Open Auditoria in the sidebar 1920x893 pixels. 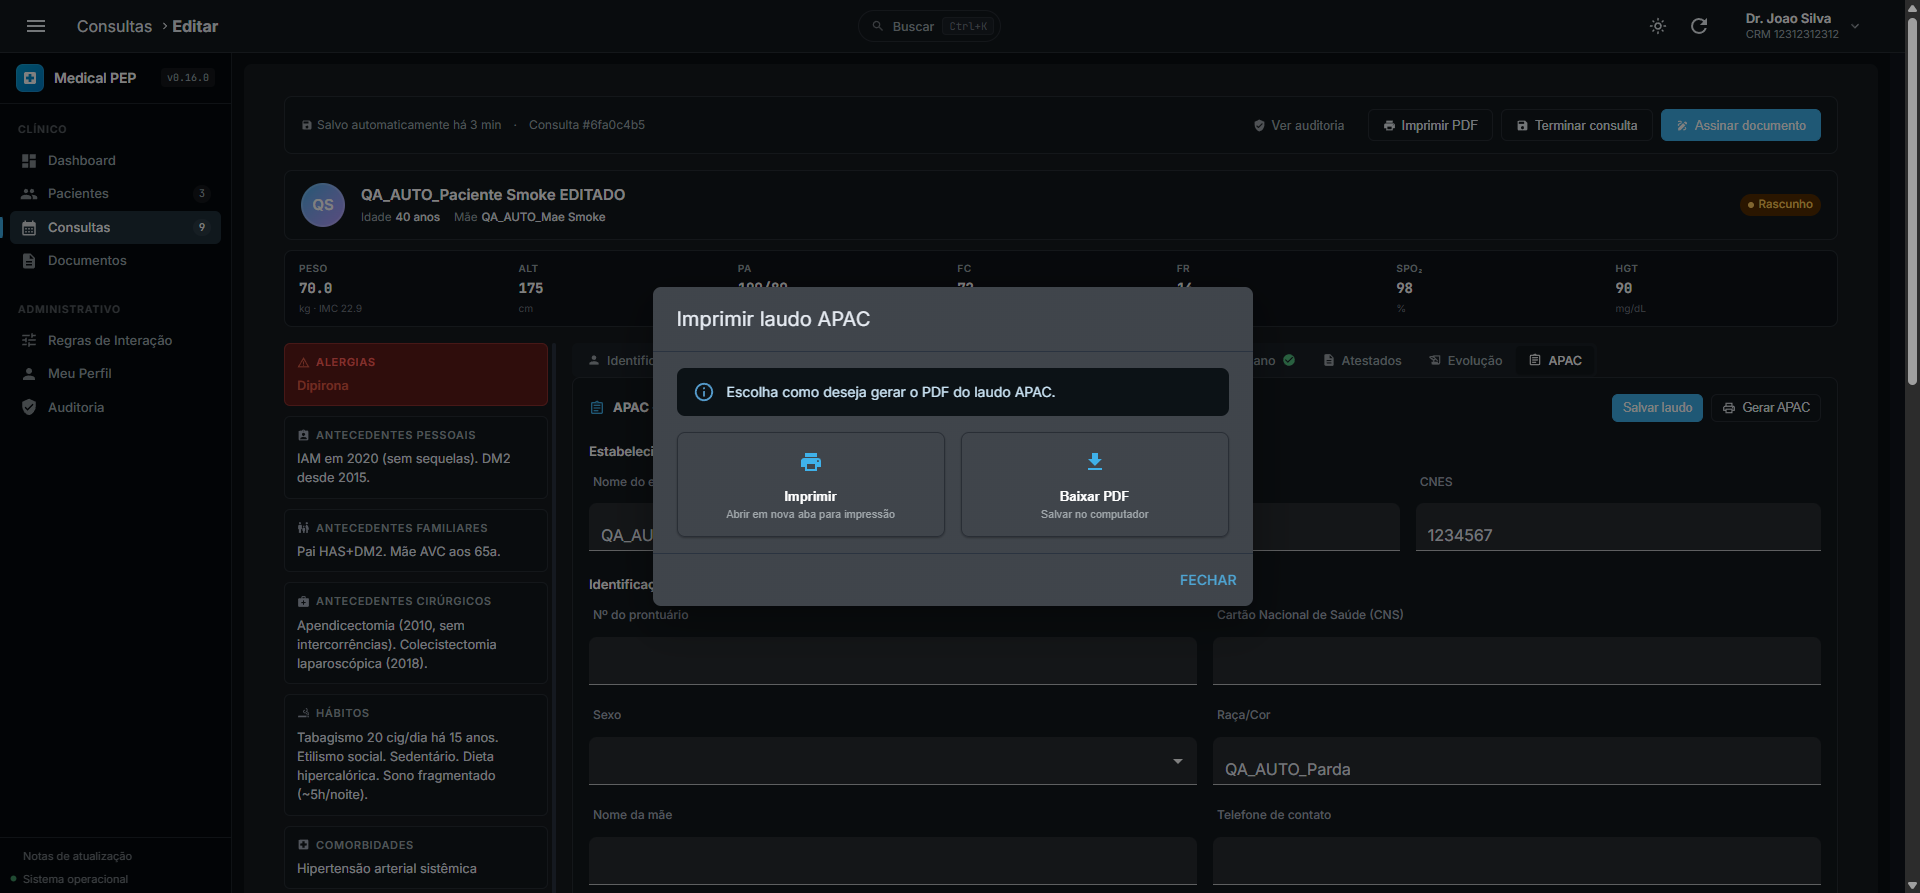116,407
